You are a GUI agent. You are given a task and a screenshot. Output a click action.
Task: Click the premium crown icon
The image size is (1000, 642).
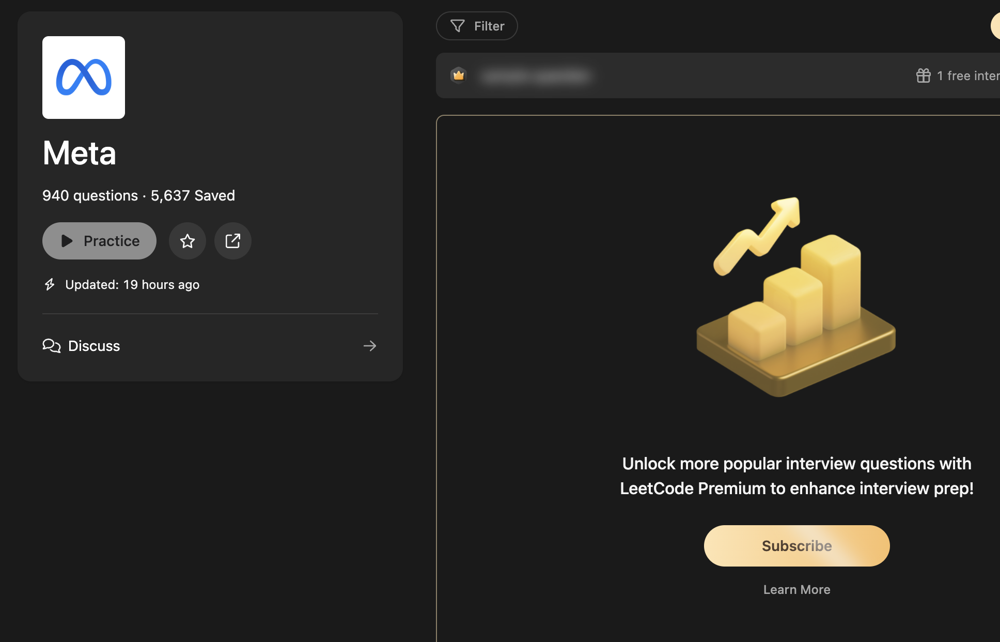(x=459, y=75)
